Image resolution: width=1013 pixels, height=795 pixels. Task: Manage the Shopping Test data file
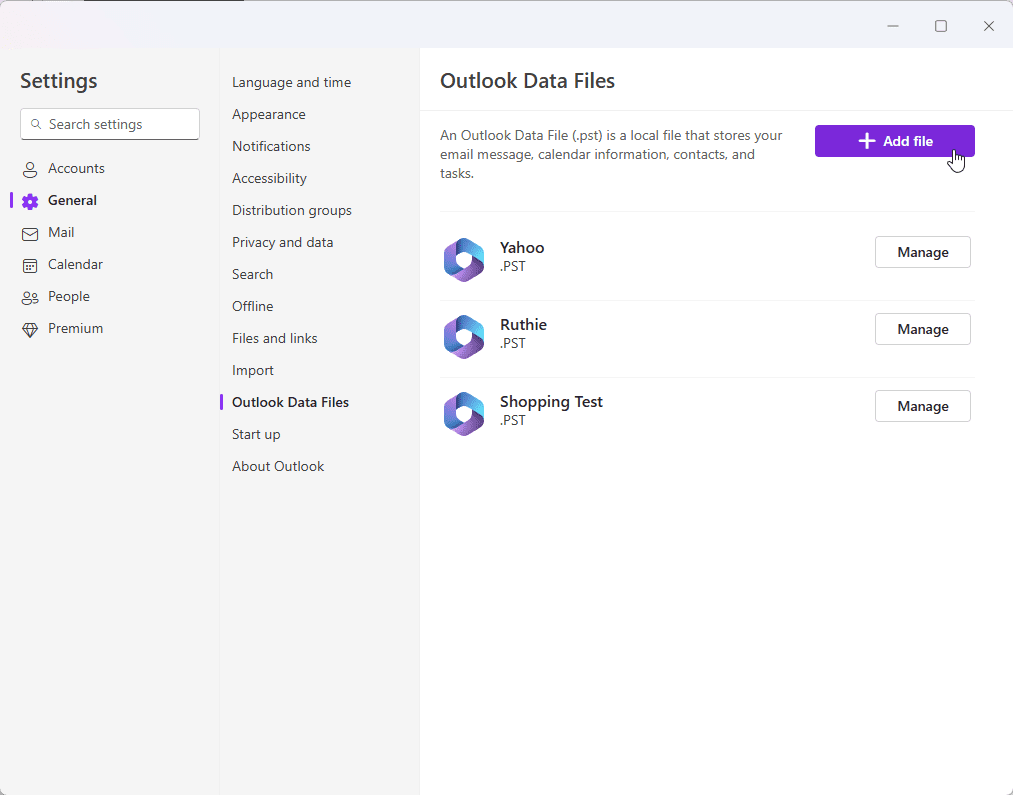pos(923,406)
